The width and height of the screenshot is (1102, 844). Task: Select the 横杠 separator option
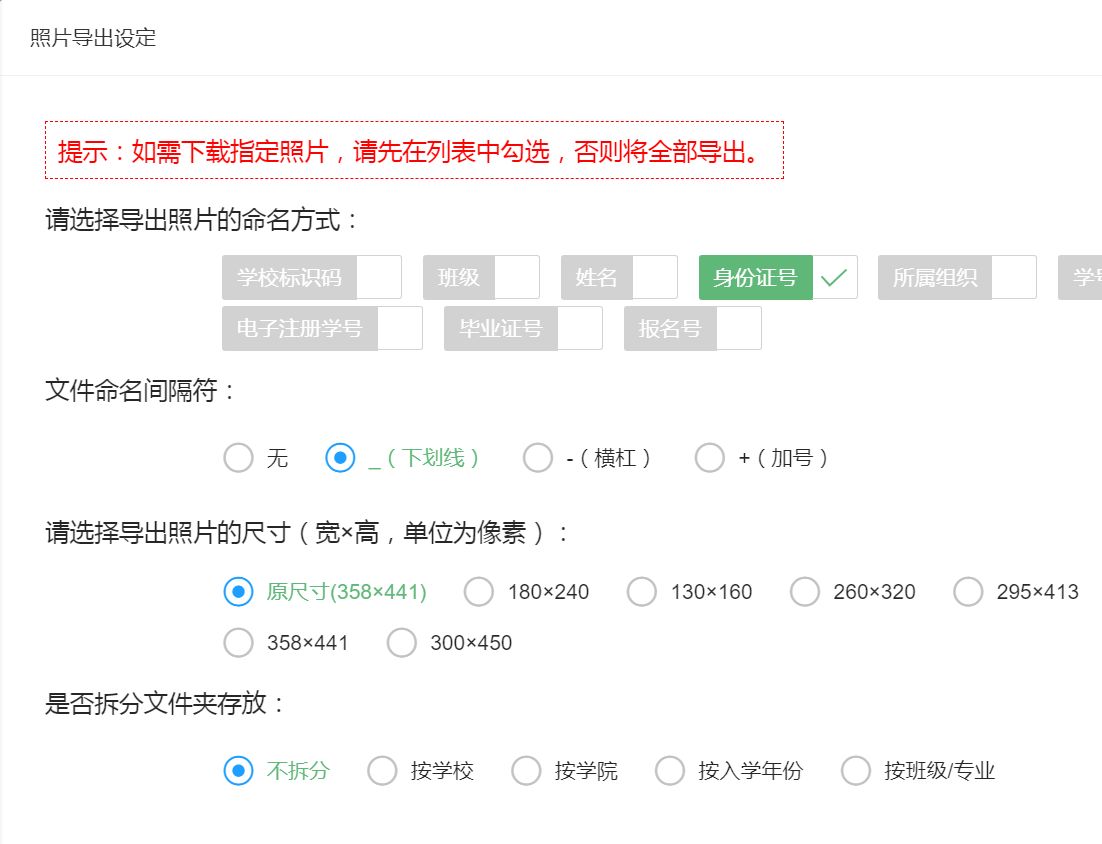(x=538, y=458)
